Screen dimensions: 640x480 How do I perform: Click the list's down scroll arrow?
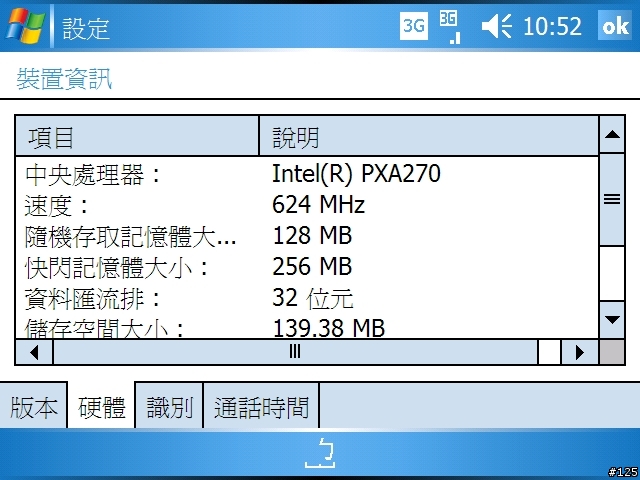[x=612, y=320]
